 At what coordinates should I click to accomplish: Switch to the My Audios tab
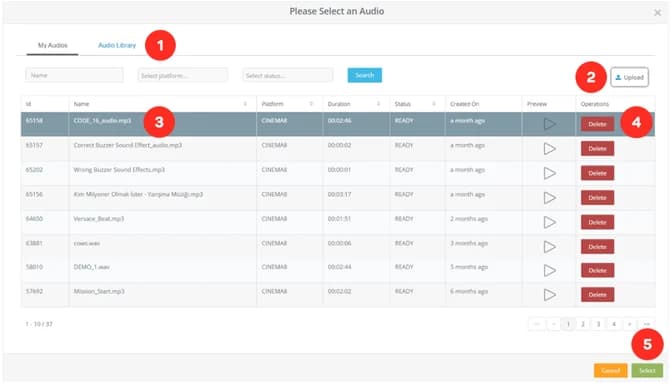click(53, 45)
